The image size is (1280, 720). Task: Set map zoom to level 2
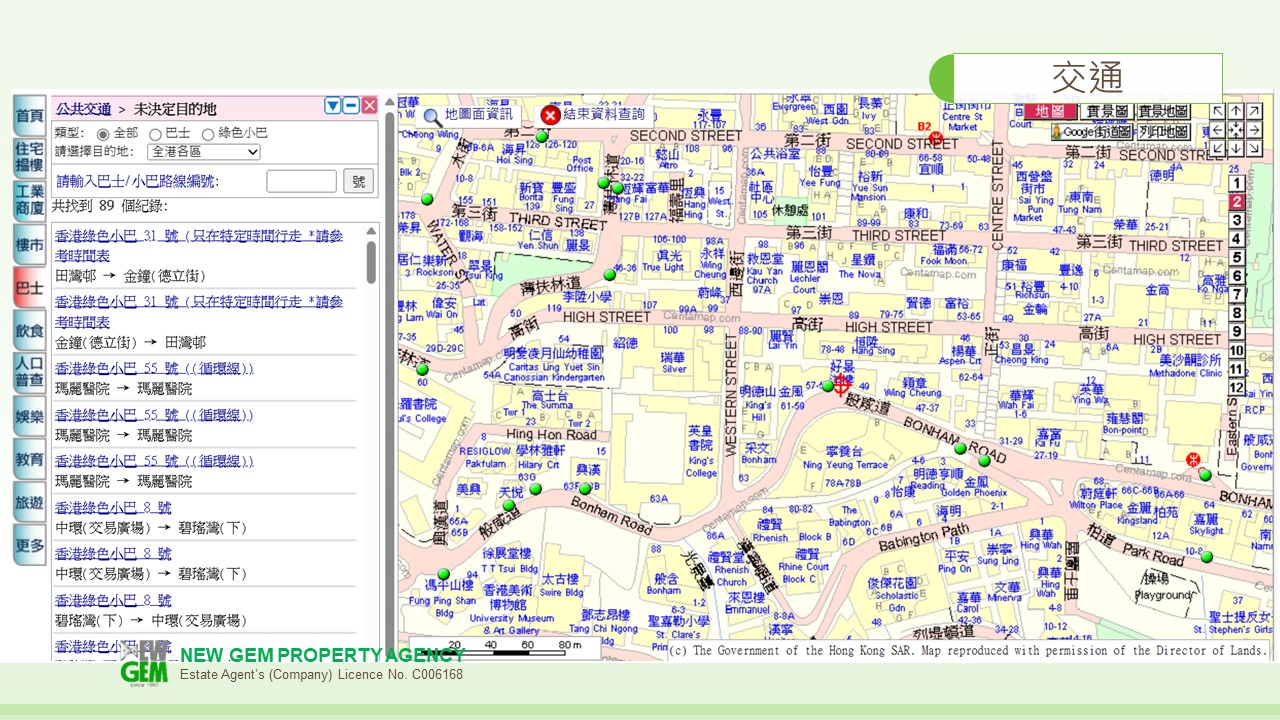point(1236,202)
